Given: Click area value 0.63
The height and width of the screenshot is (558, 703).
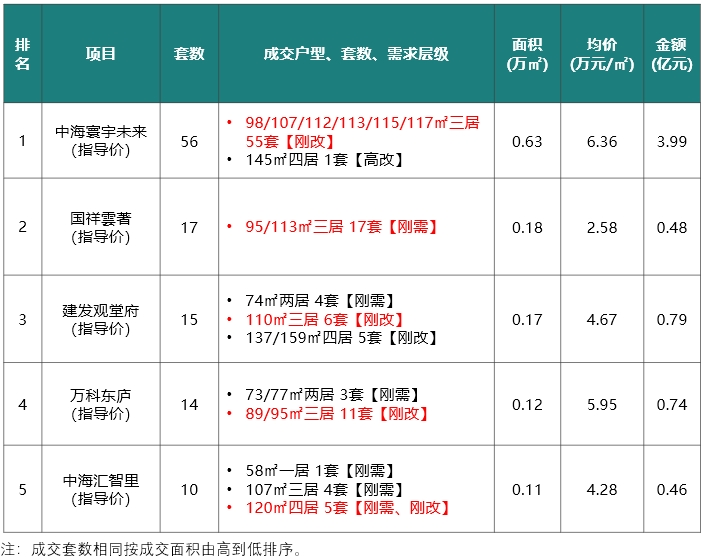Looking at the screenshot, I should (527, 142).
